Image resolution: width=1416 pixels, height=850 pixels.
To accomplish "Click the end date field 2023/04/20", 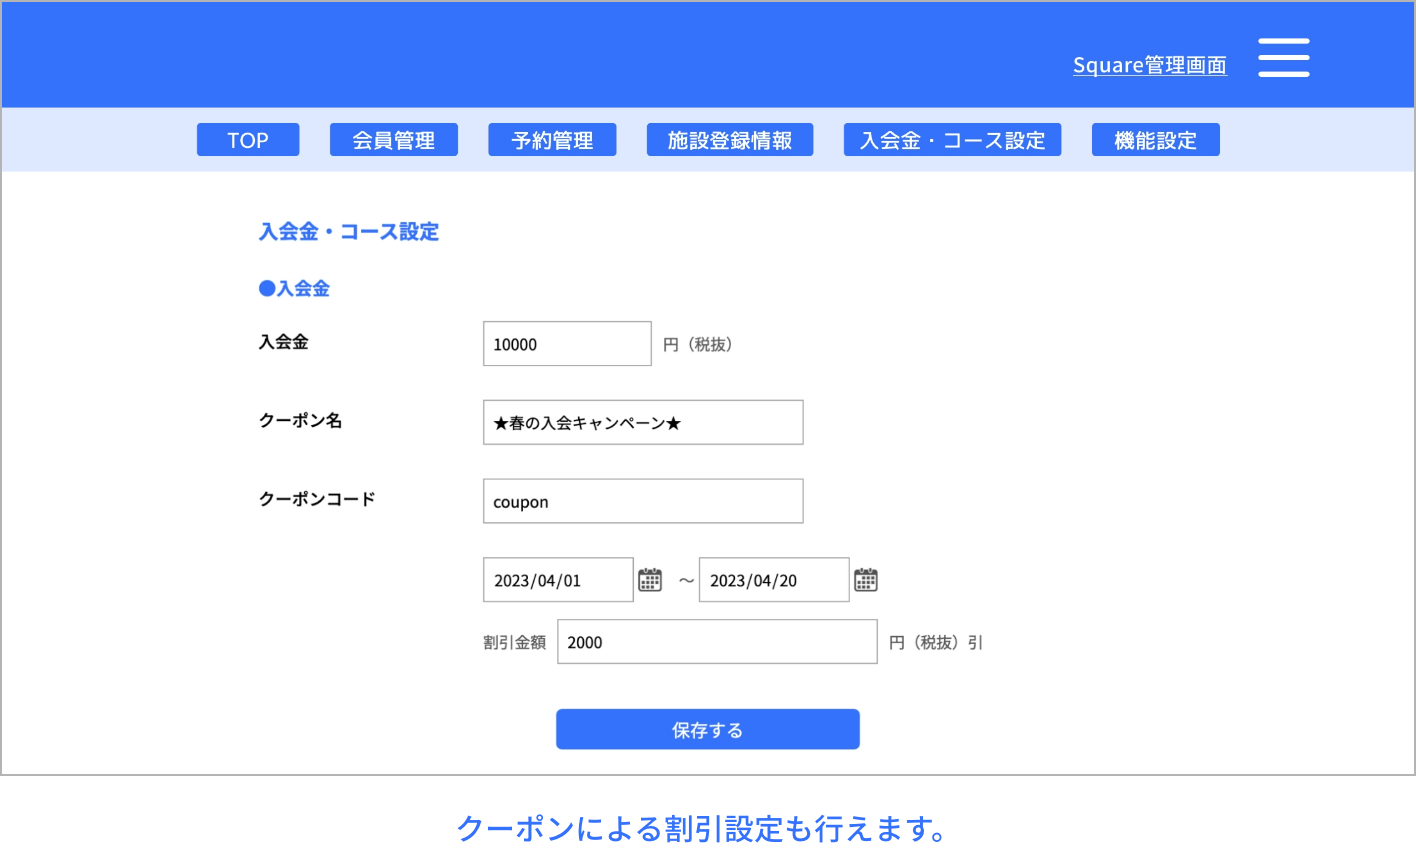I will pos(774,580).
